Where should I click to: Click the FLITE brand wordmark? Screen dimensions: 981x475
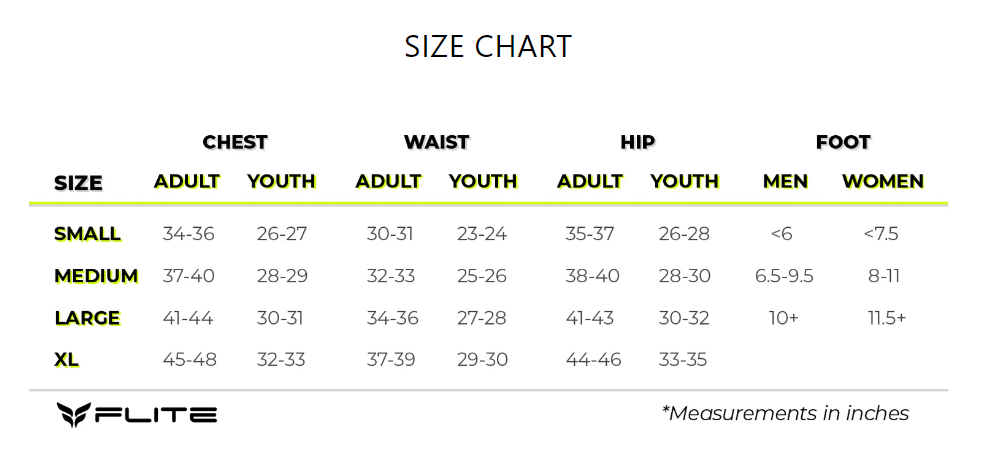(156, 414)
